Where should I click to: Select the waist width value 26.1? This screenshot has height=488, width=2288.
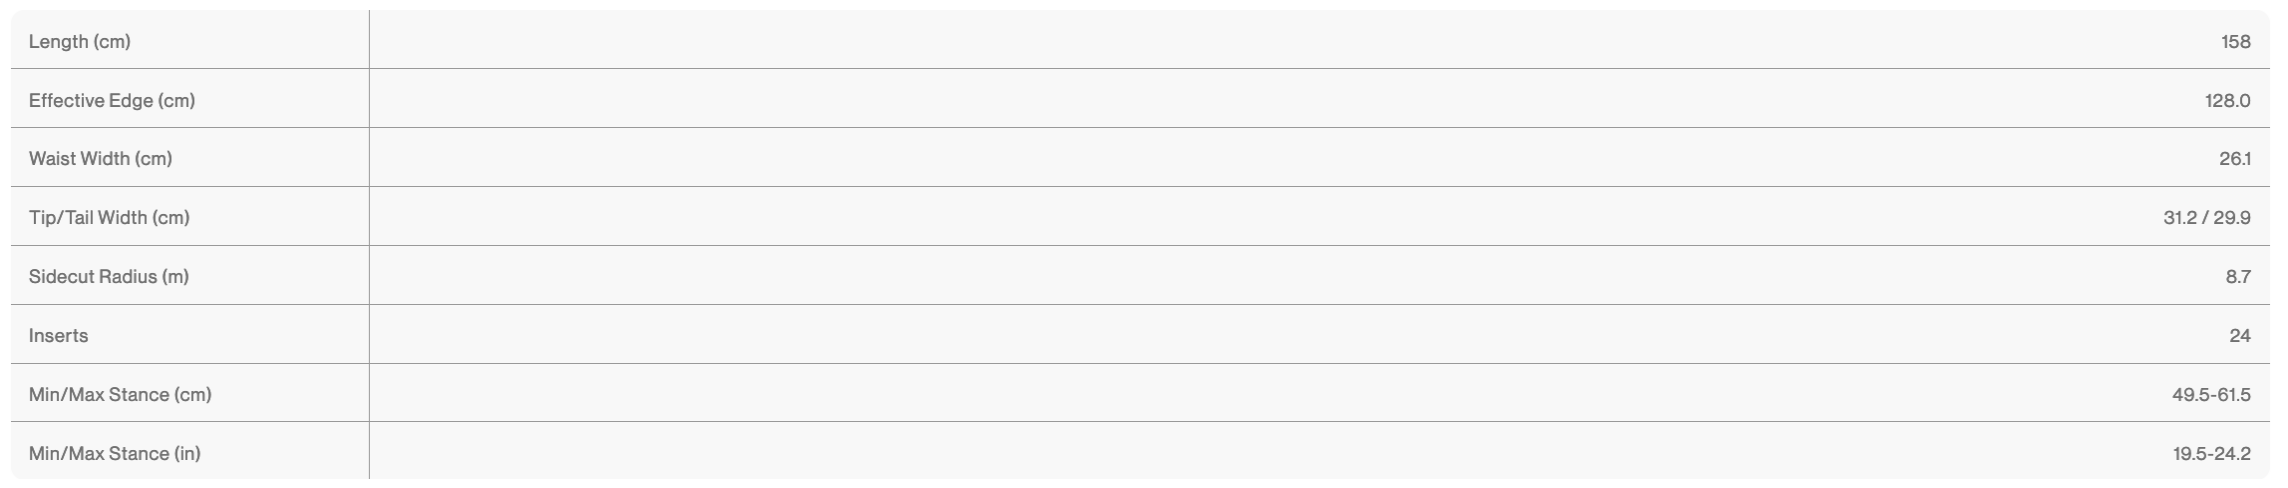click(2234, 159)
